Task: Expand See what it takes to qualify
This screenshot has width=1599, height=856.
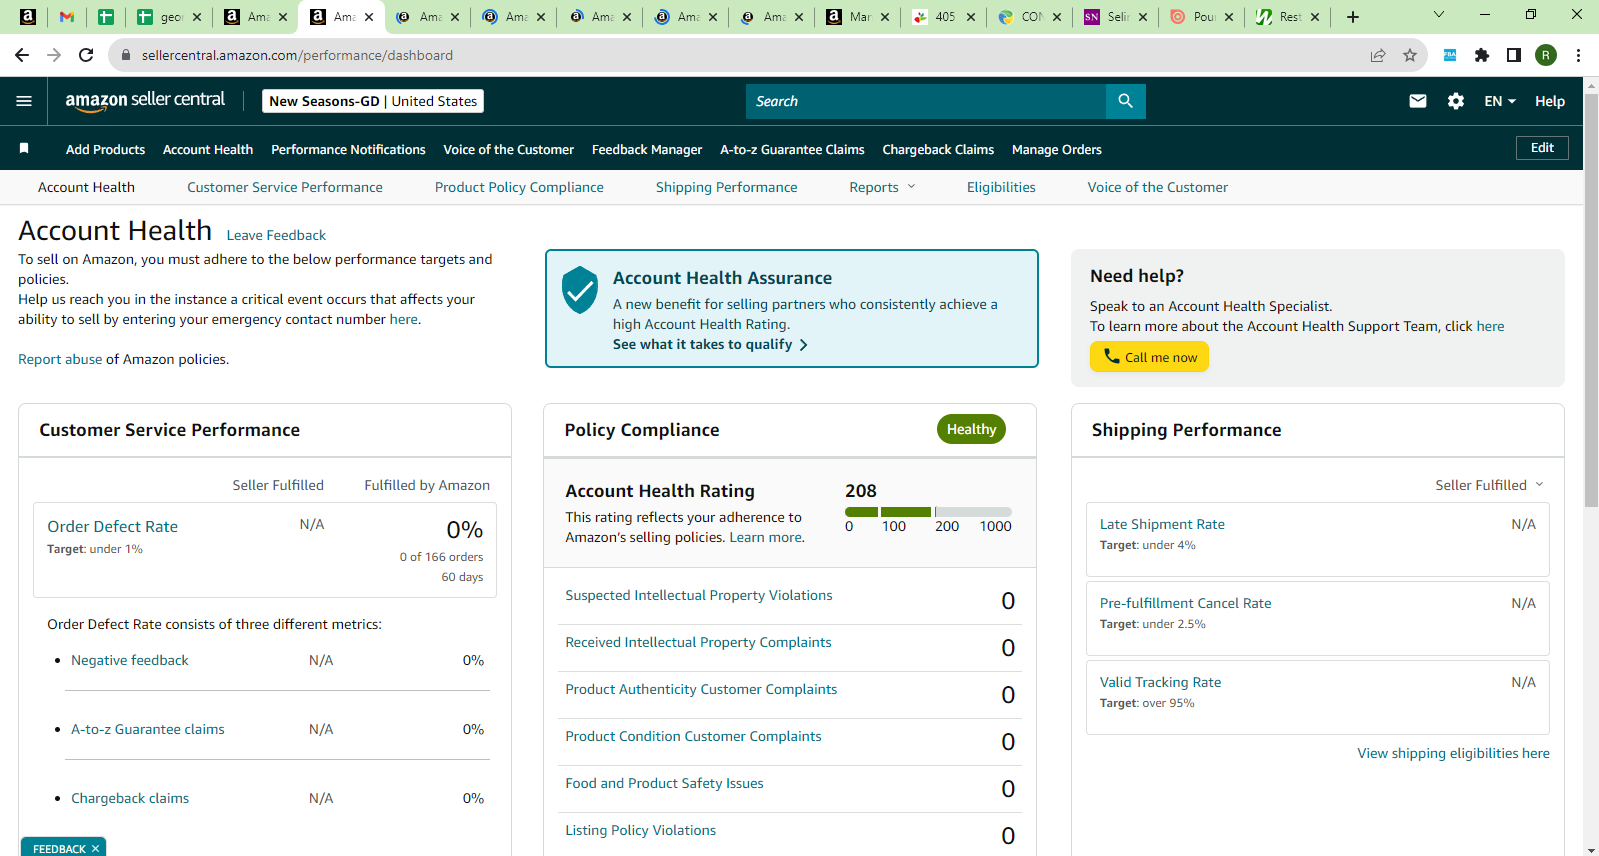Action: 710,344
